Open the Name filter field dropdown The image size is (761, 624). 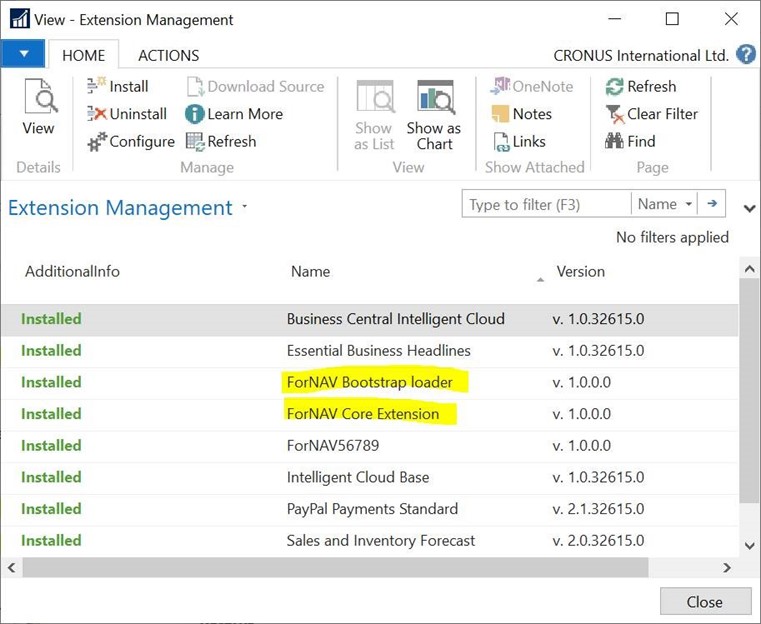(664, 204)
